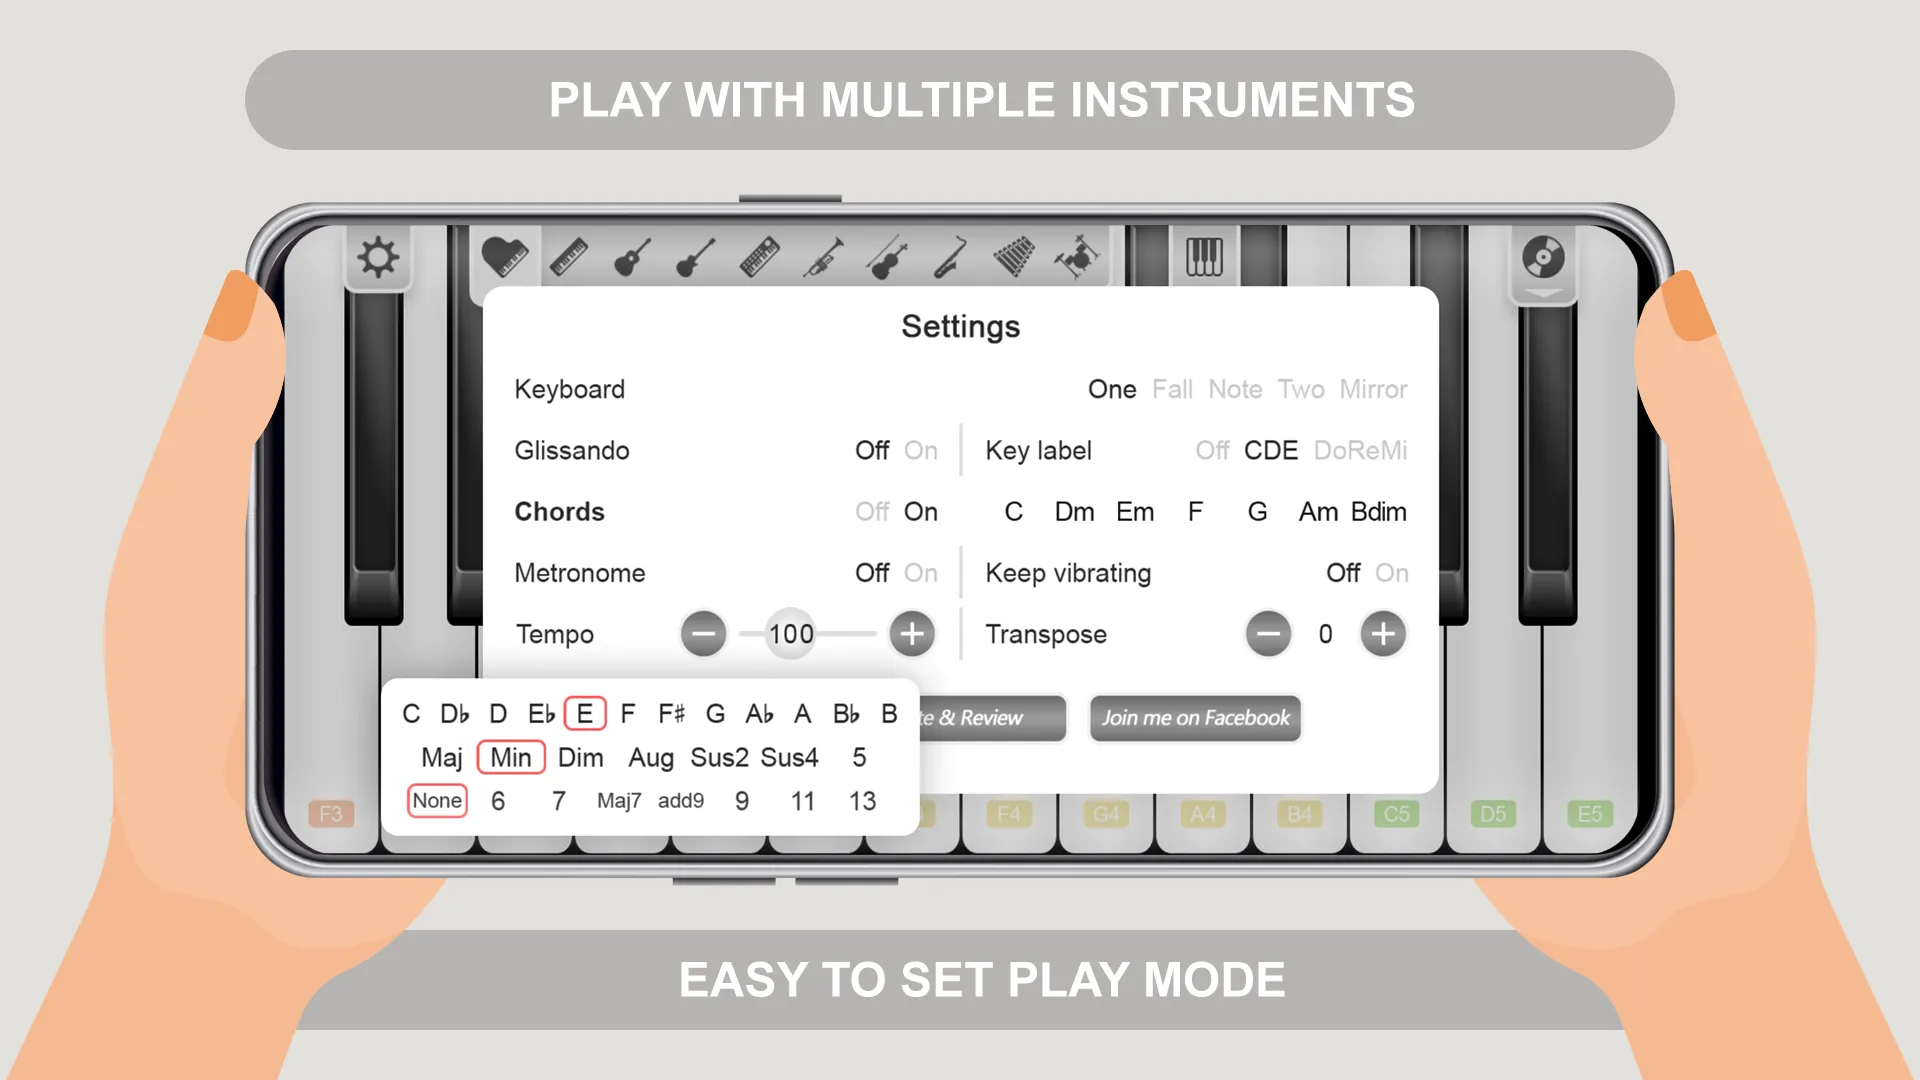Increase Transpose value with plus button

click(1382, 634)
